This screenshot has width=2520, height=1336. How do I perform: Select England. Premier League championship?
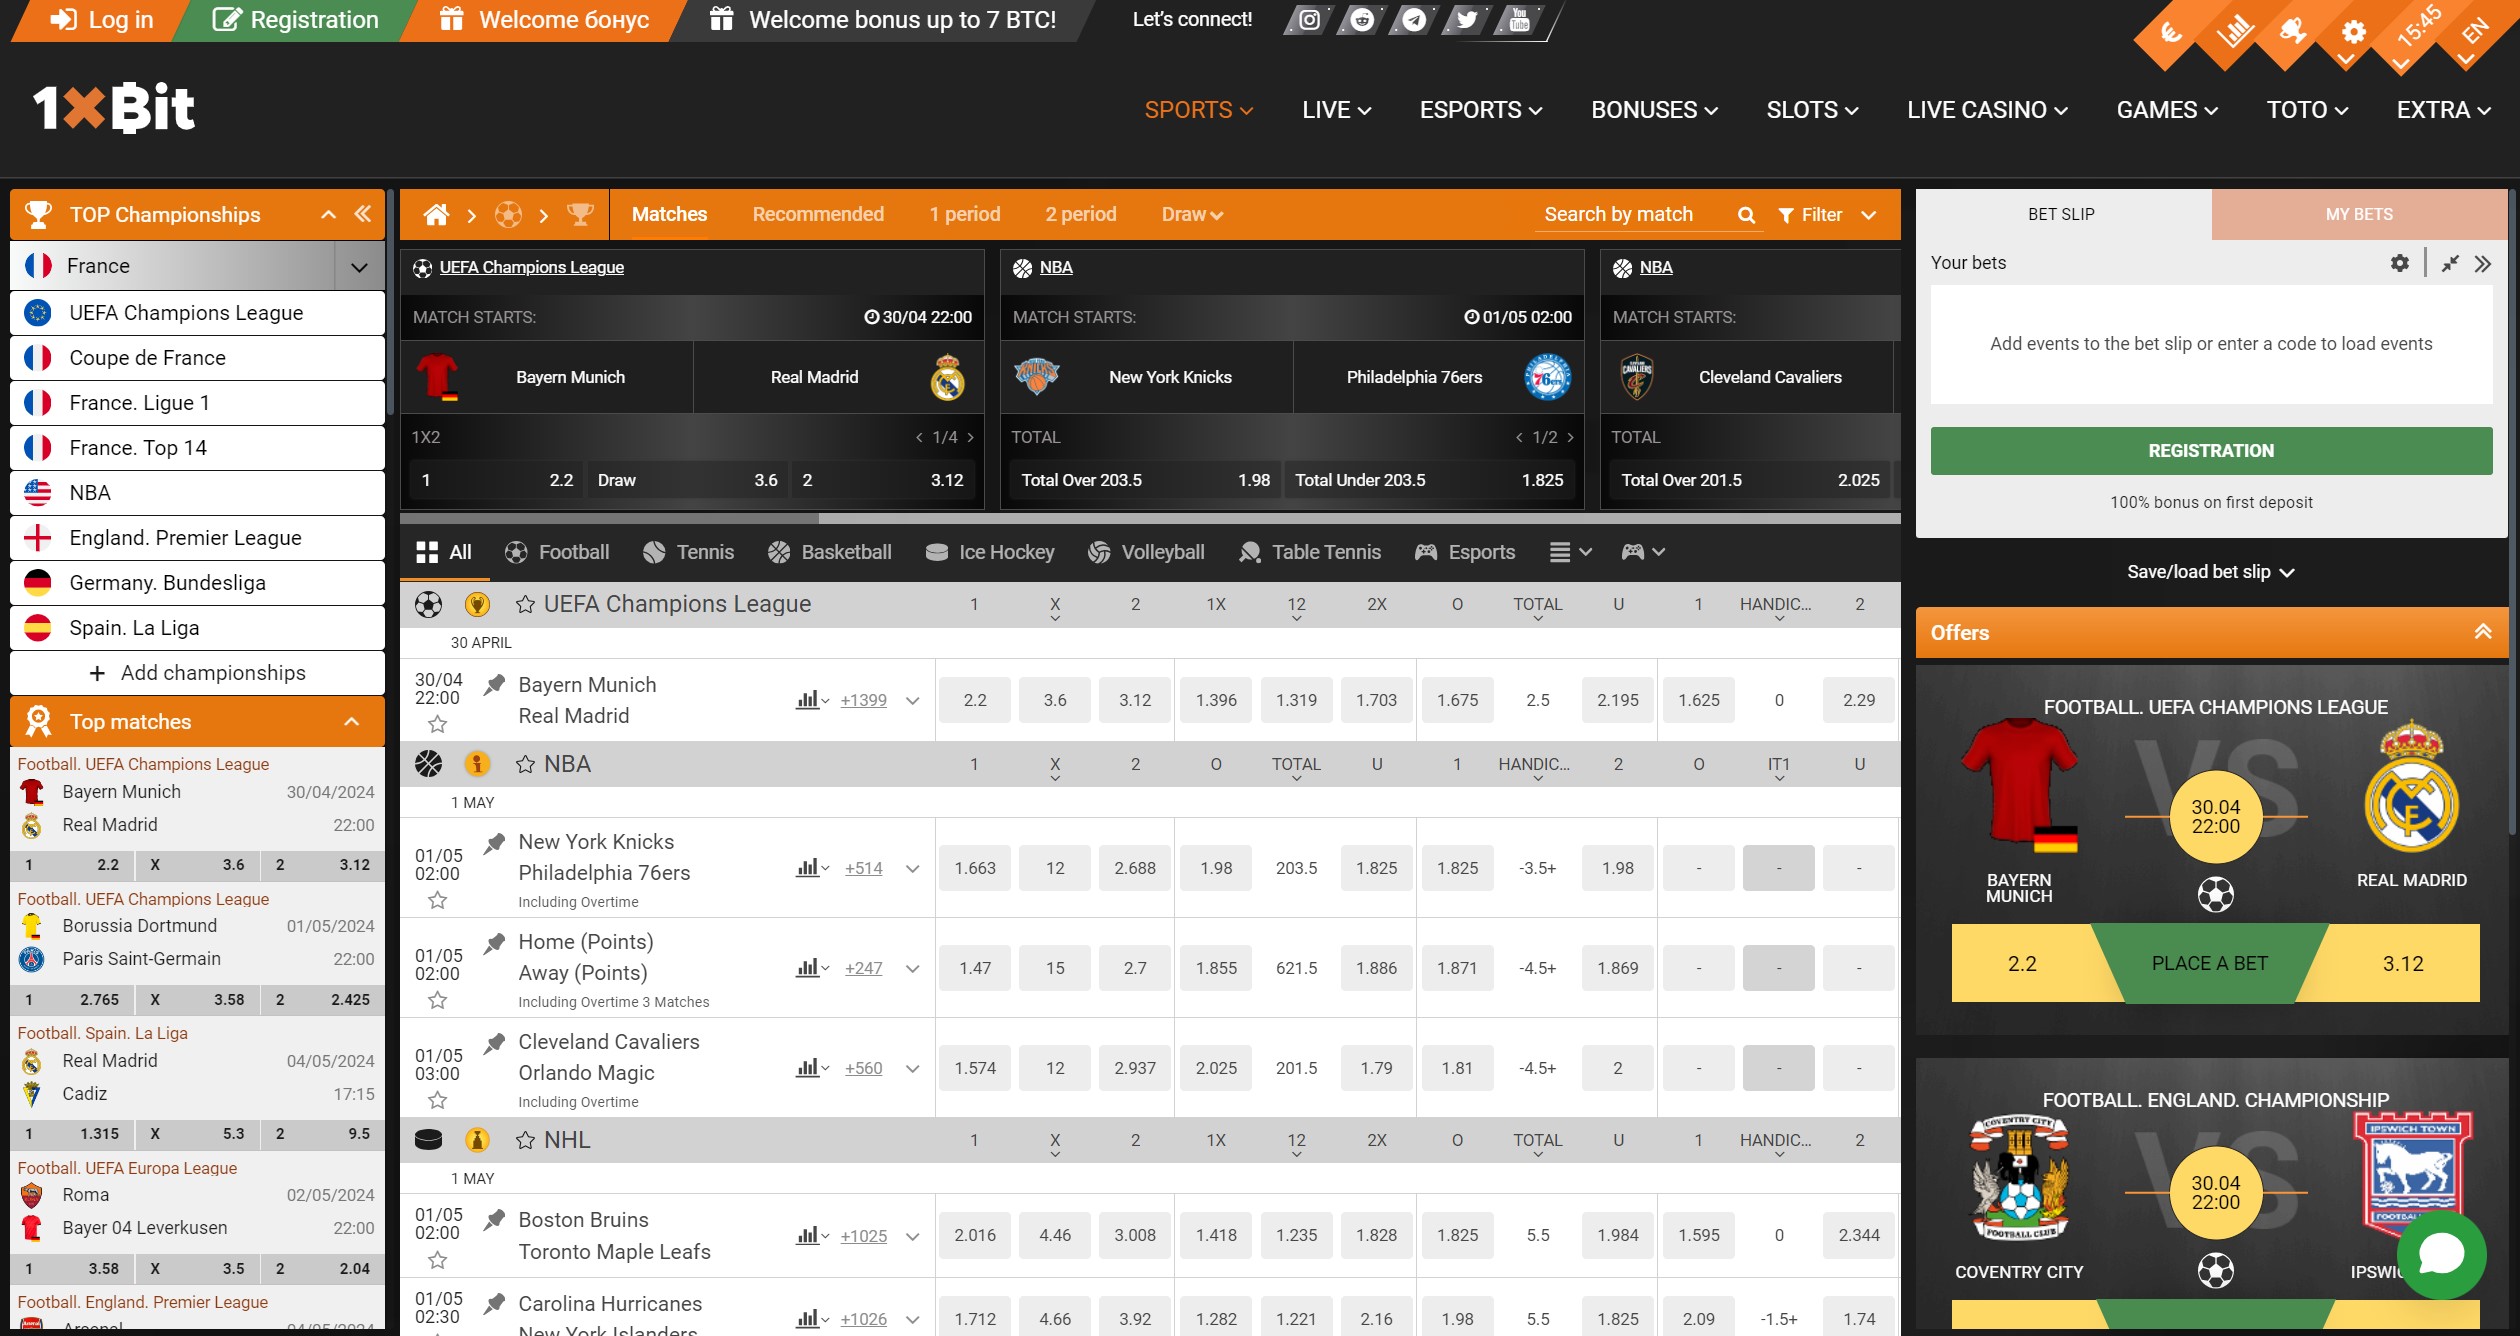pyautogui.click(x=197, y=538)
